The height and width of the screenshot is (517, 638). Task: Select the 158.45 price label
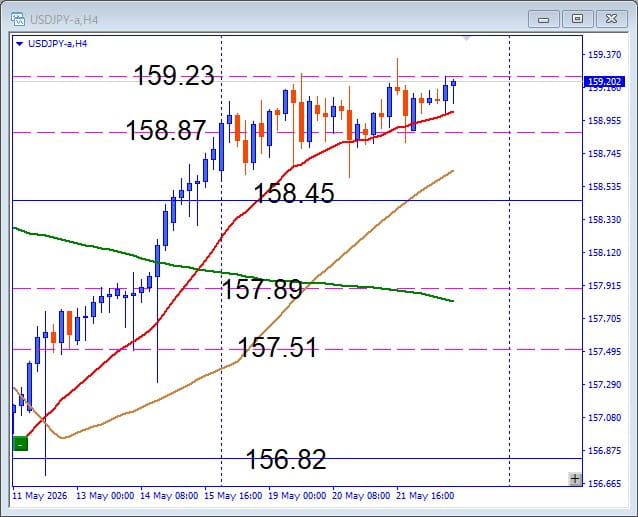(x=294, y=193)
